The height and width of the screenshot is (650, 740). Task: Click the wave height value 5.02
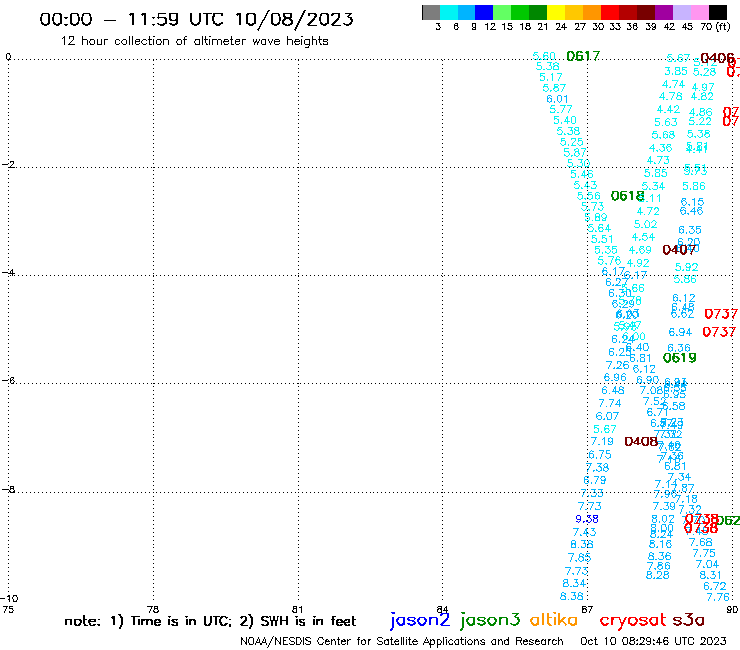[x=646, y=224]
